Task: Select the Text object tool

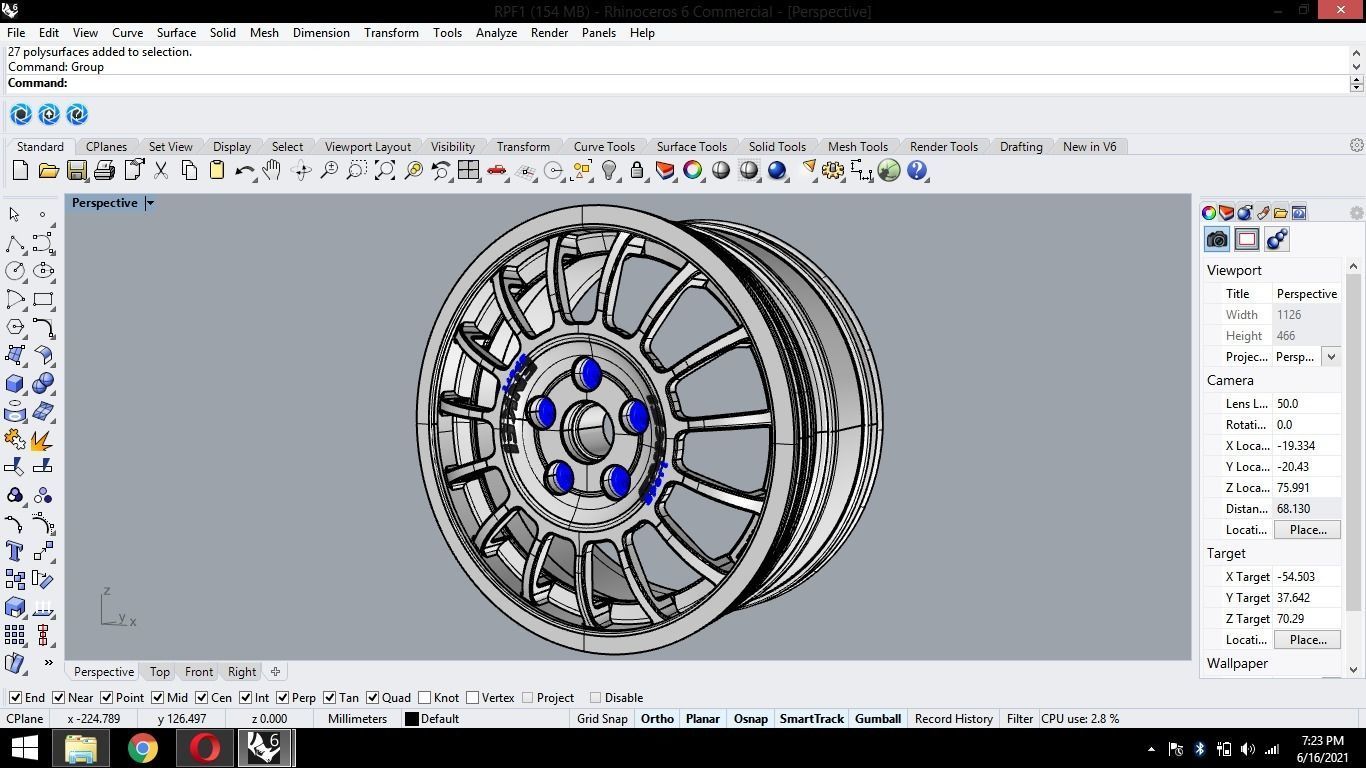Action: [15, 552]
